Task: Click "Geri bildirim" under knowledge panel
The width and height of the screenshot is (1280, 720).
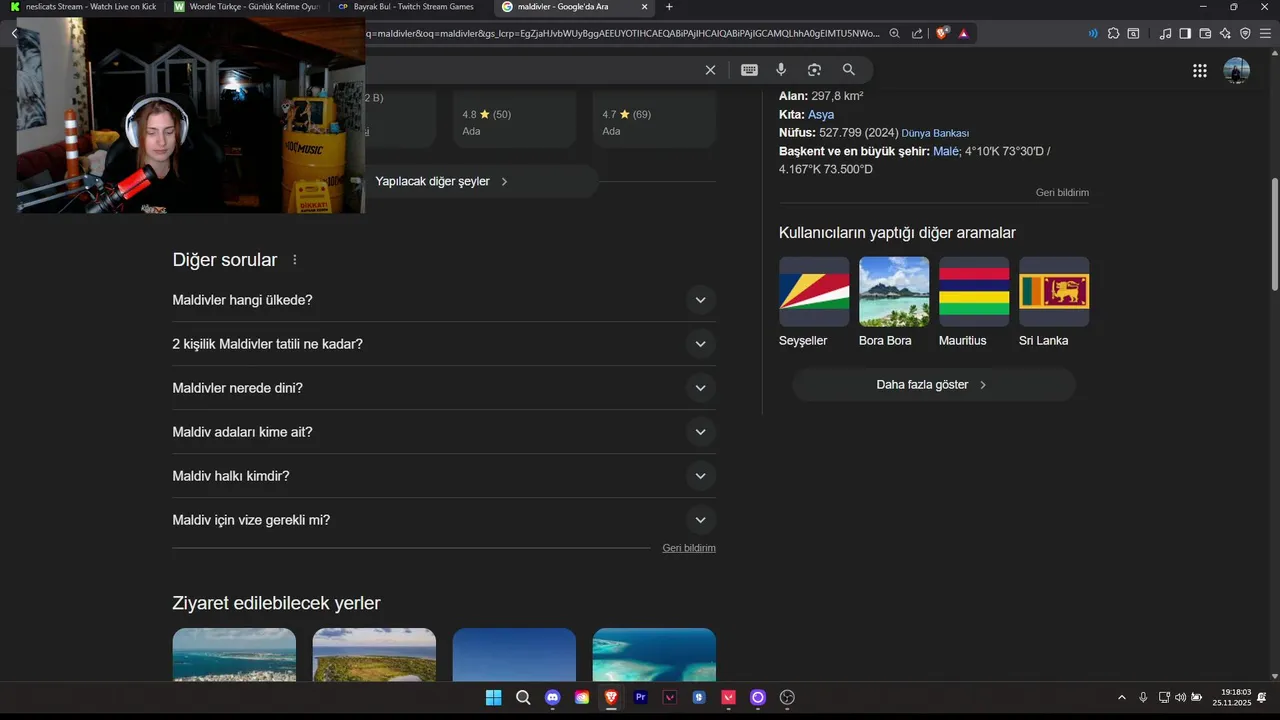Action: tap(1062, 192)
